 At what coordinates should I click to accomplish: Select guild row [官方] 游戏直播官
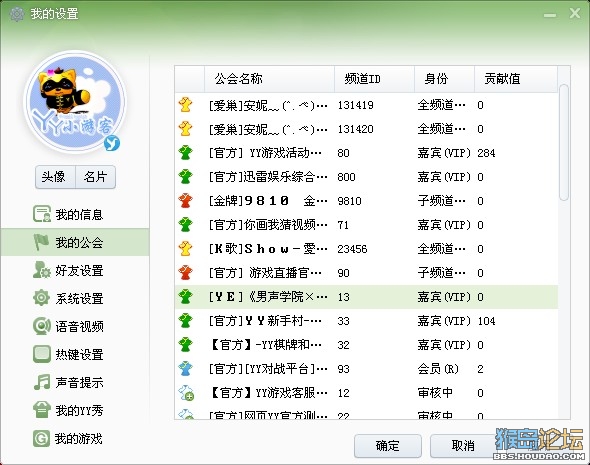point(366,273)
